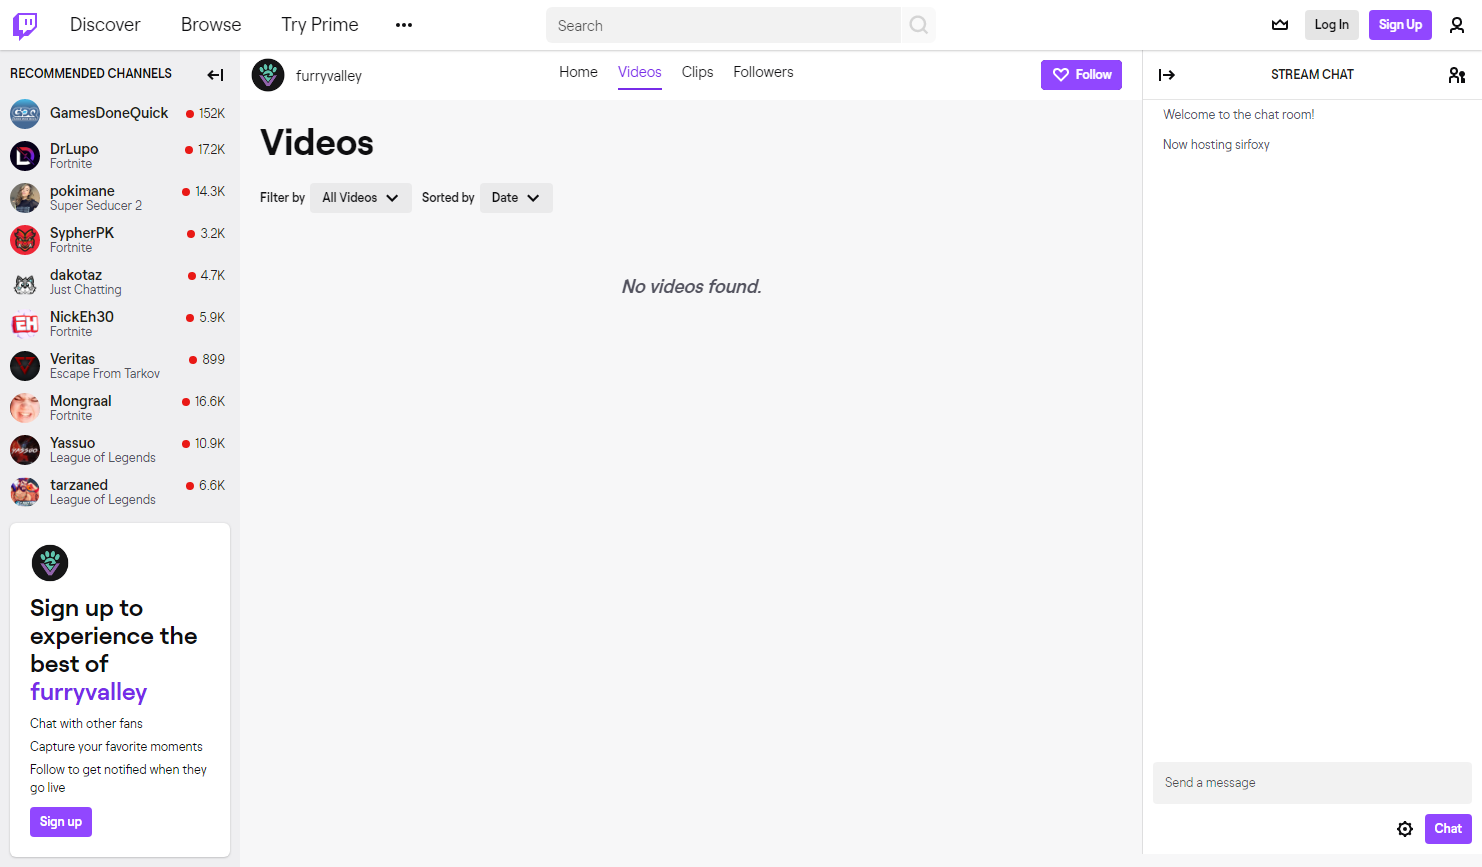Image resolution: width=1482 pixels, height=867 pixels.
Task: Click furryvalley avatar in sign-up card
Action: coord(50,563)
